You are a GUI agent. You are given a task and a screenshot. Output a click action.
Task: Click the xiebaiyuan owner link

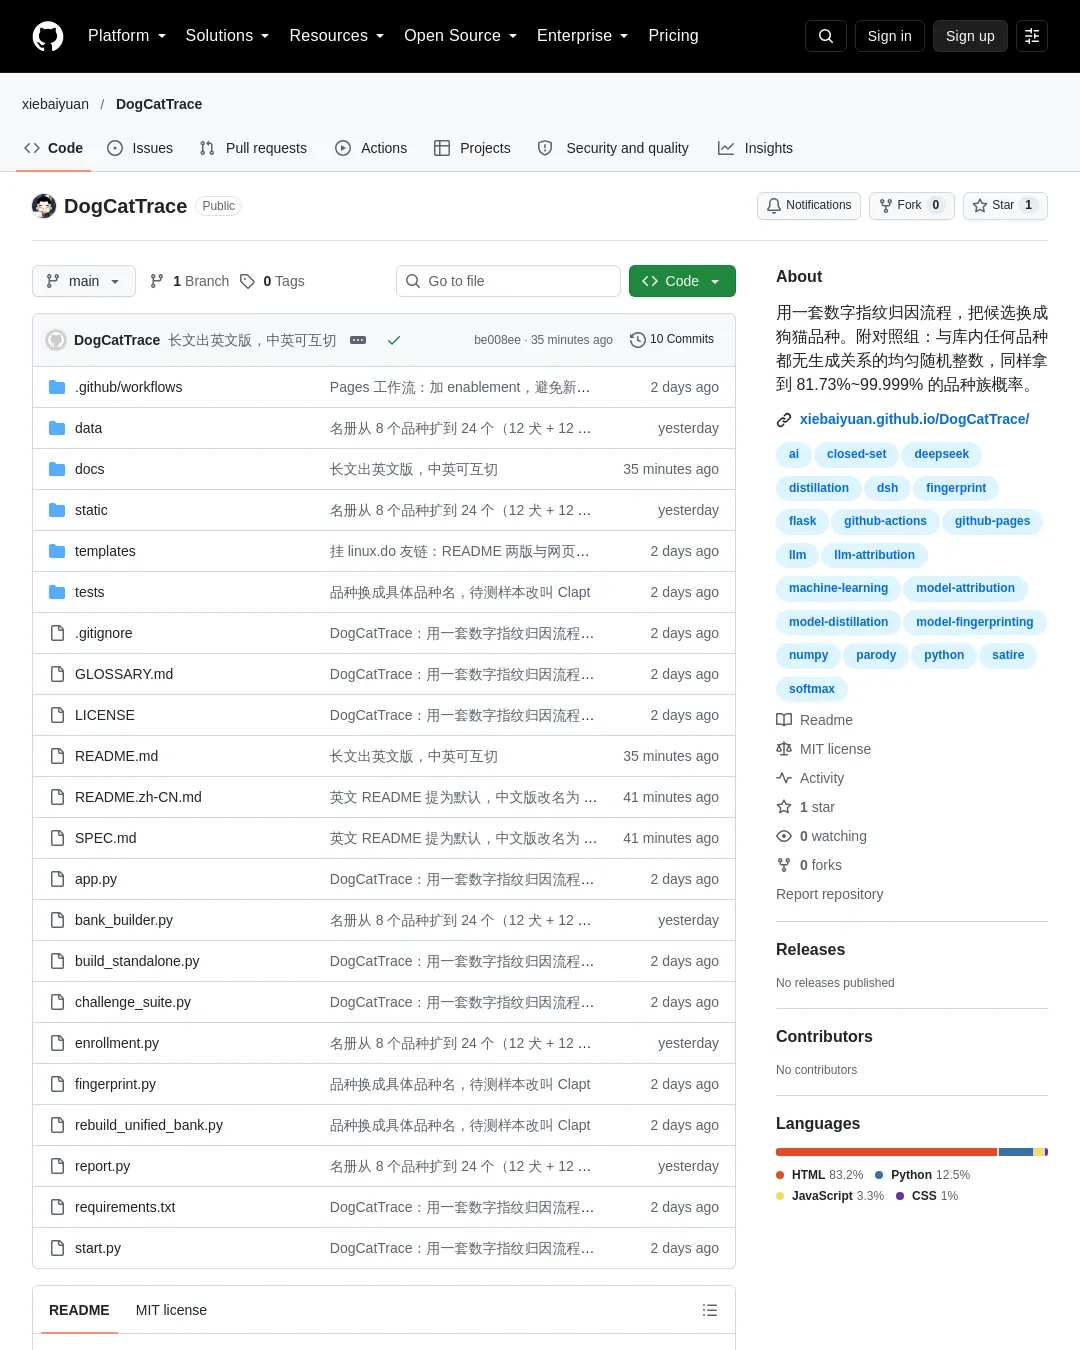(55, 104)
